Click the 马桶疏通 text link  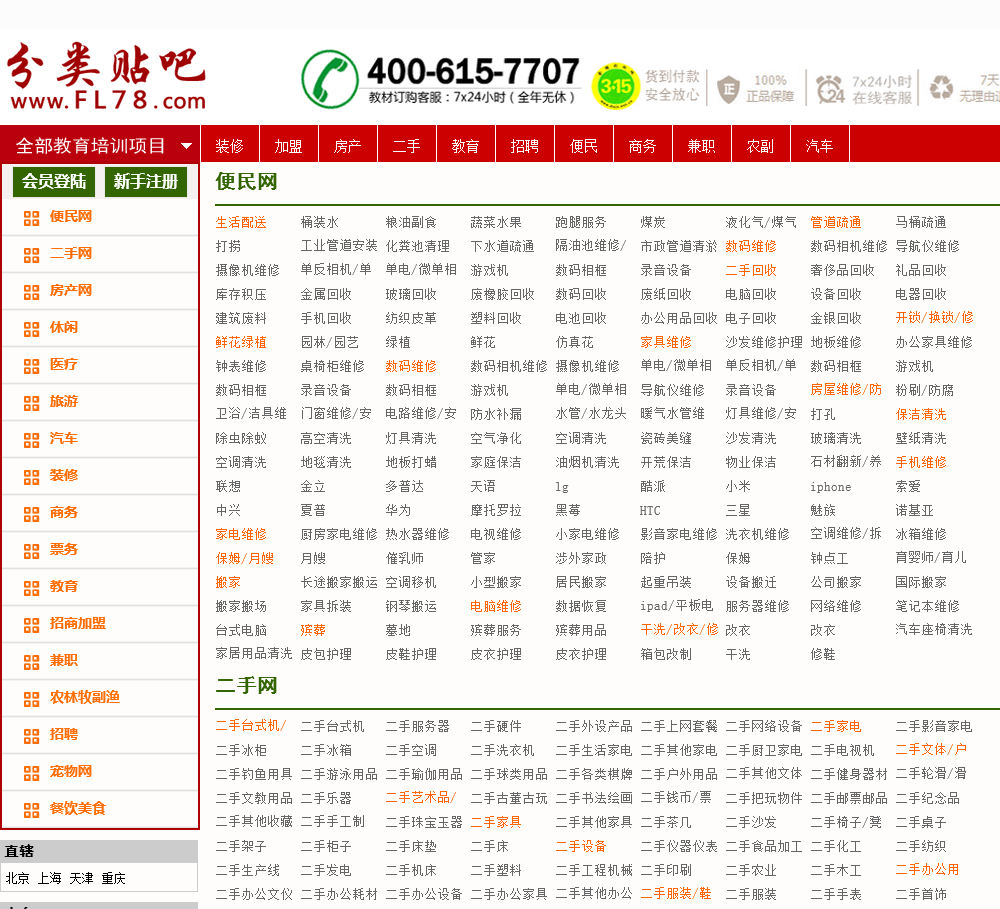click(921, 222)
